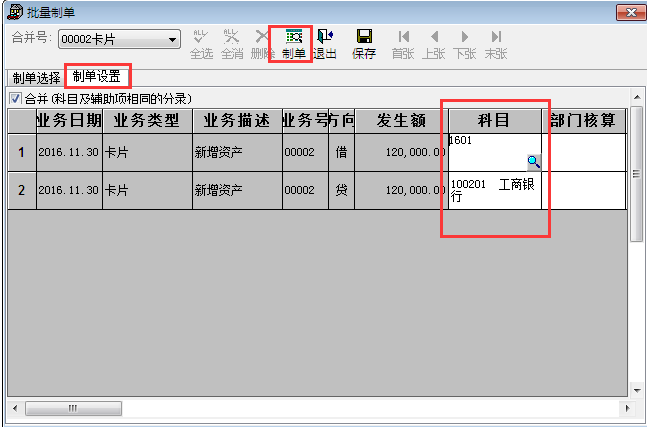Click magnifier lookup icon in 科目 cell
The height and width of the screenshot is (427, 647).
533,161
